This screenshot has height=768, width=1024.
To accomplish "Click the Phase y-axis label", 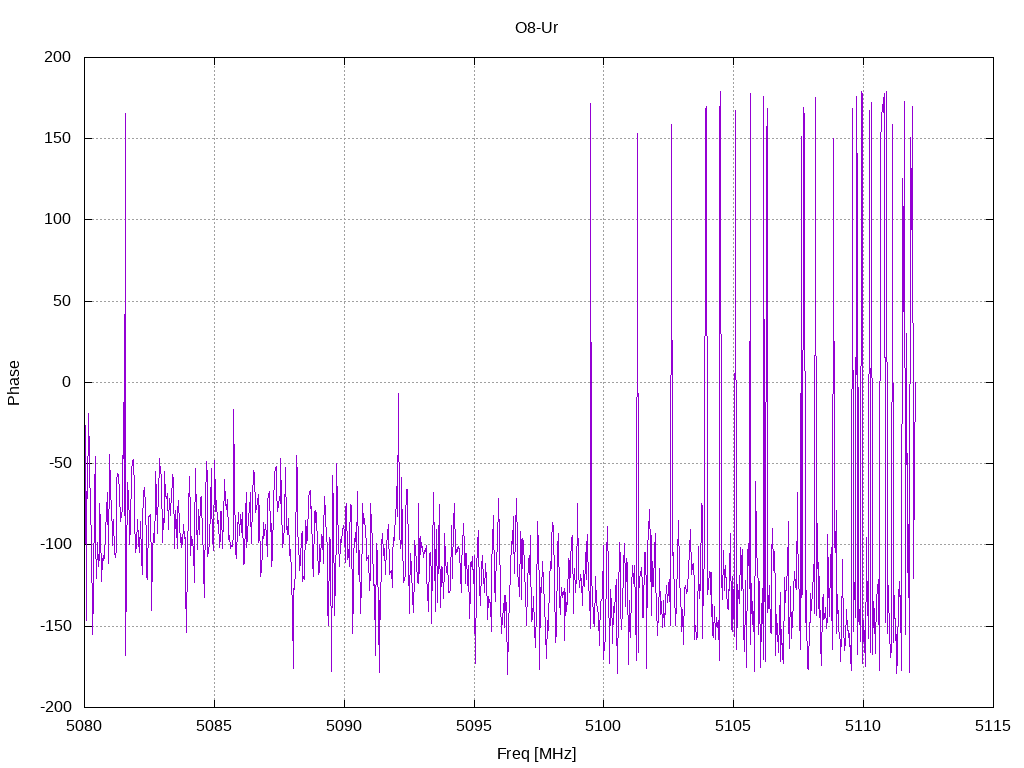I will (x=14, y=383).
